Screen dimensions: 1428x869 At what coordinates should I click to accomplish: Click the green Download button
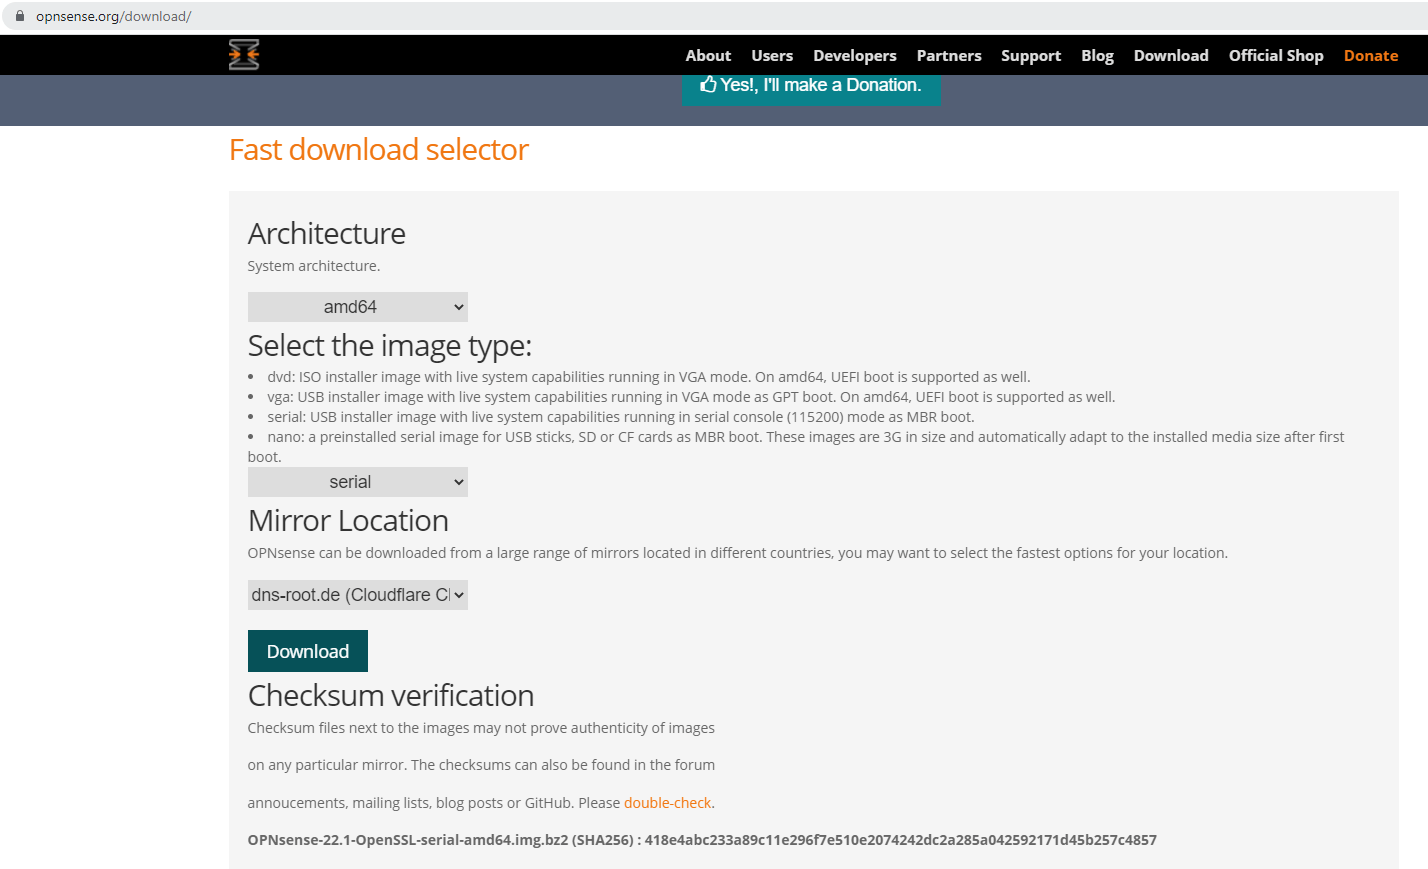(308, 651)
